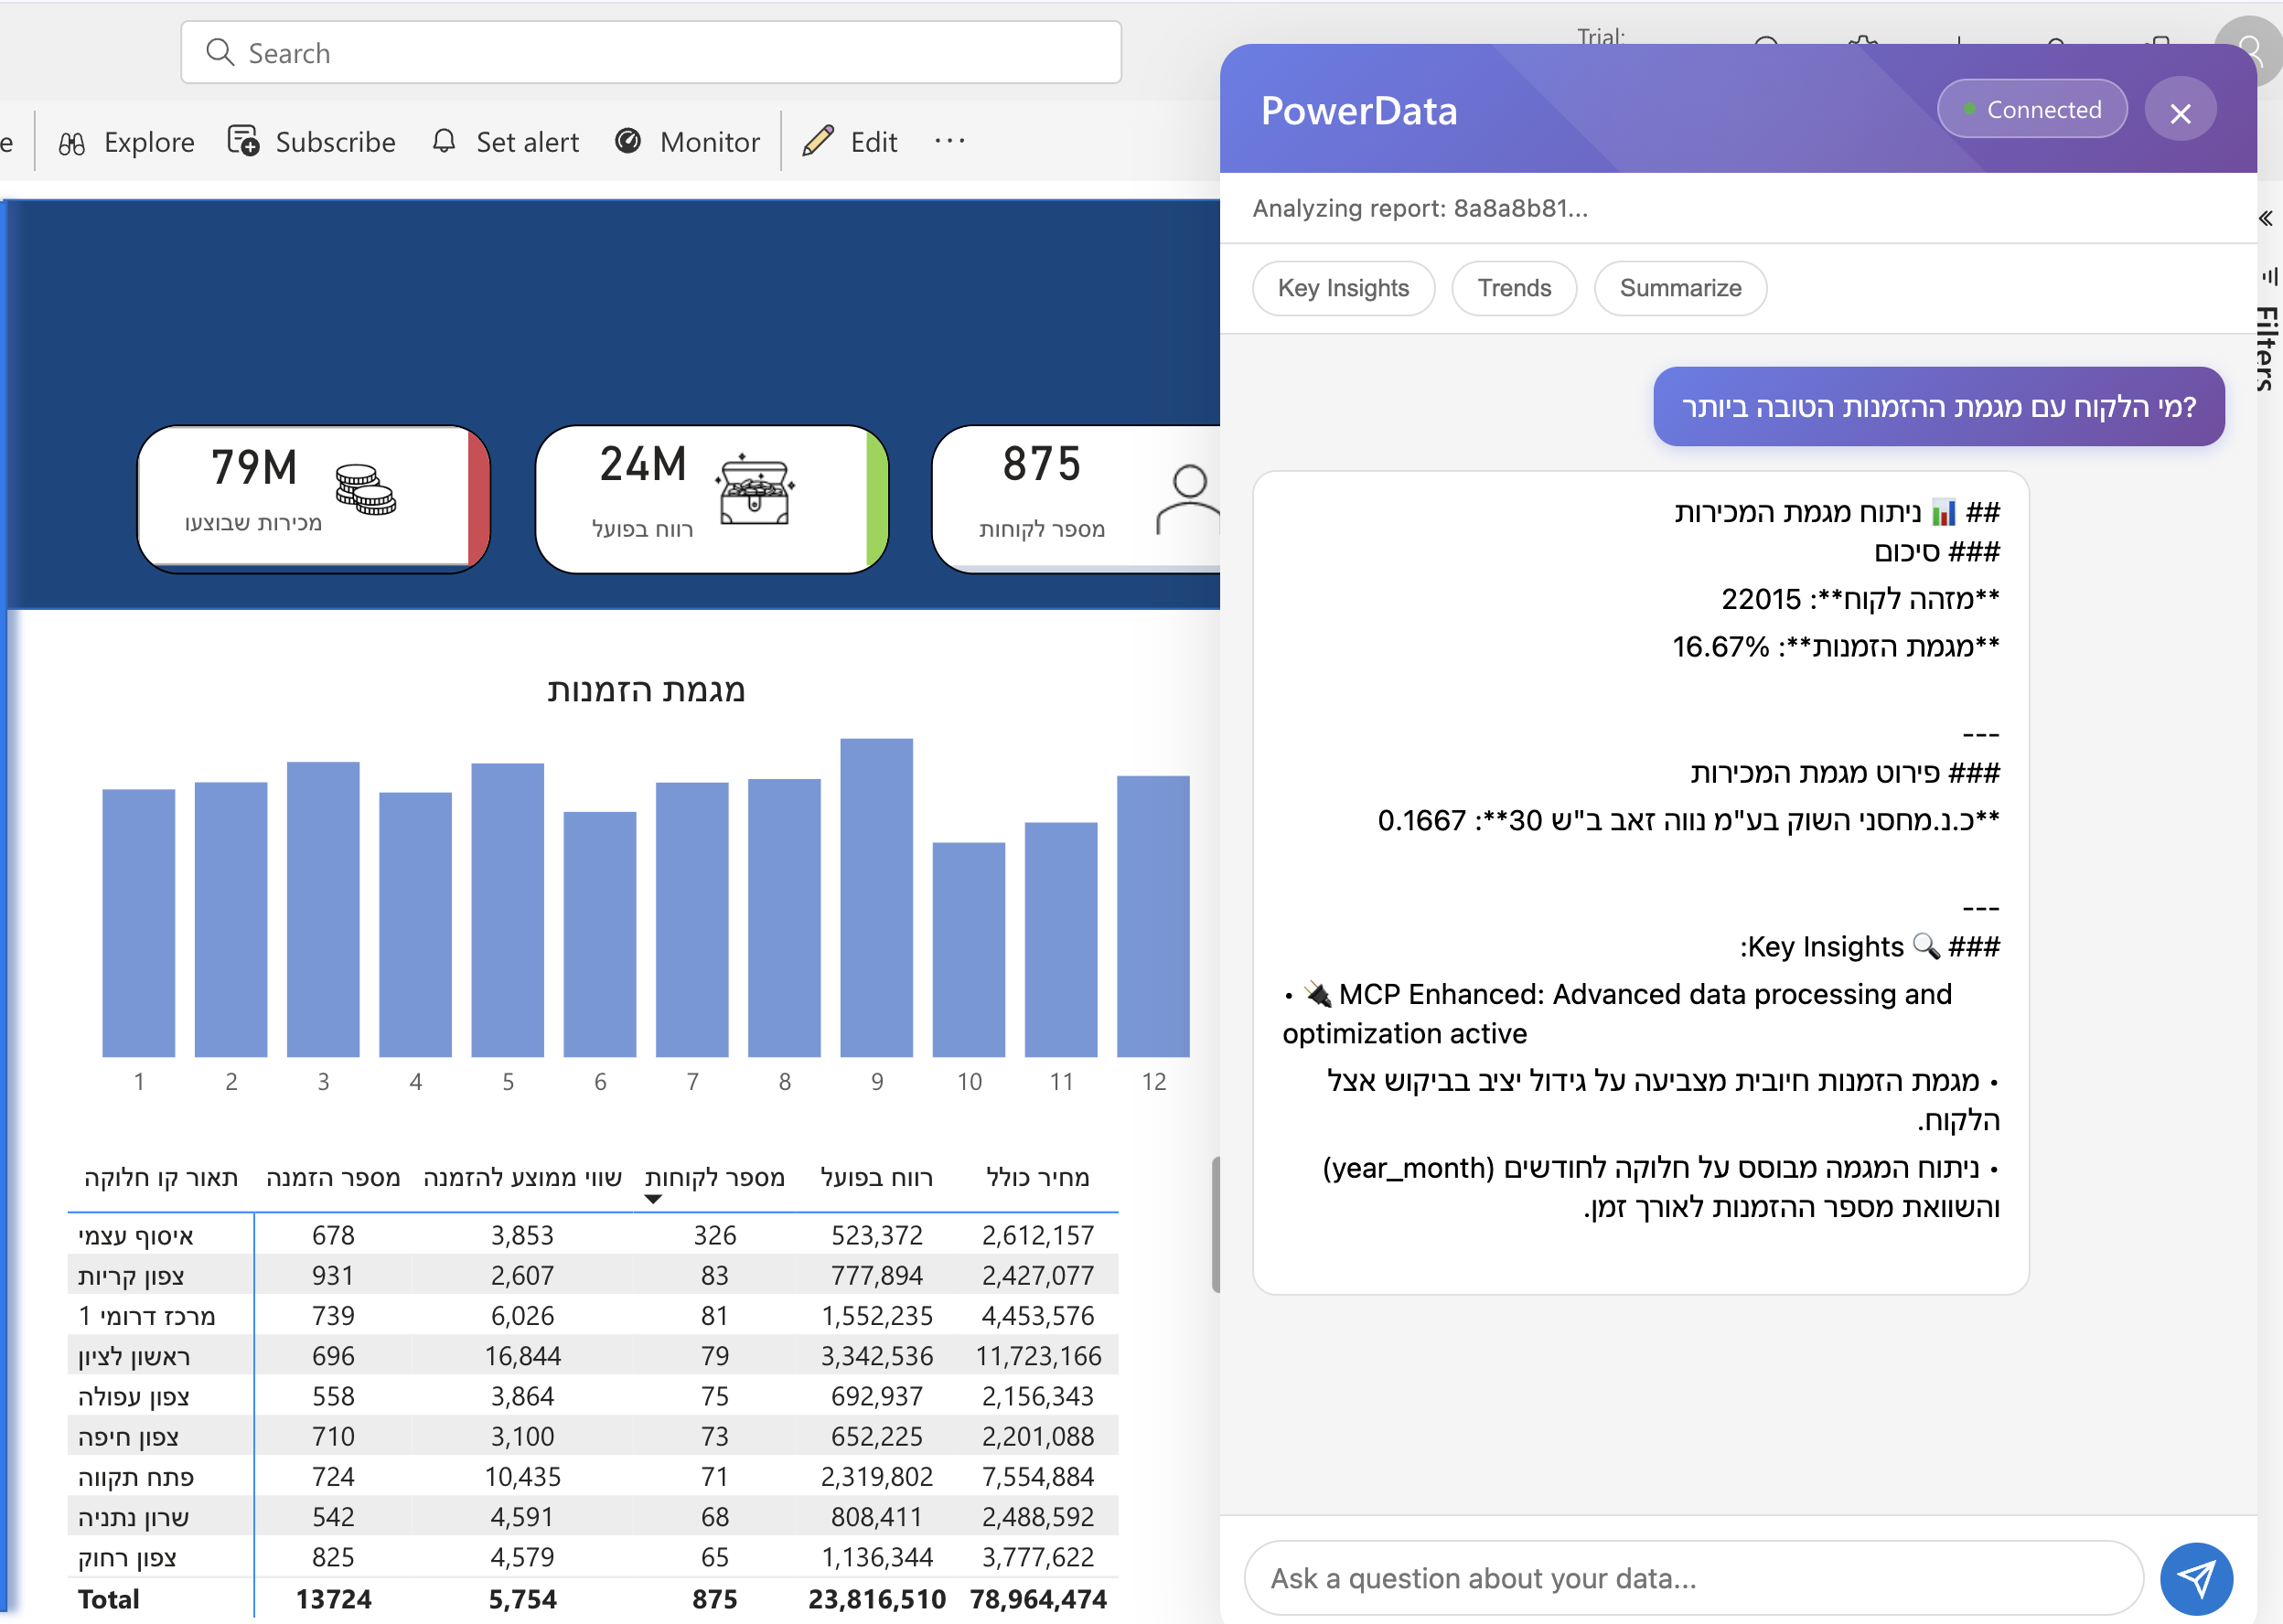Click the Explore binoculars icon
The height and width of the screenshot is (1624, 2283).
point(72,143)
